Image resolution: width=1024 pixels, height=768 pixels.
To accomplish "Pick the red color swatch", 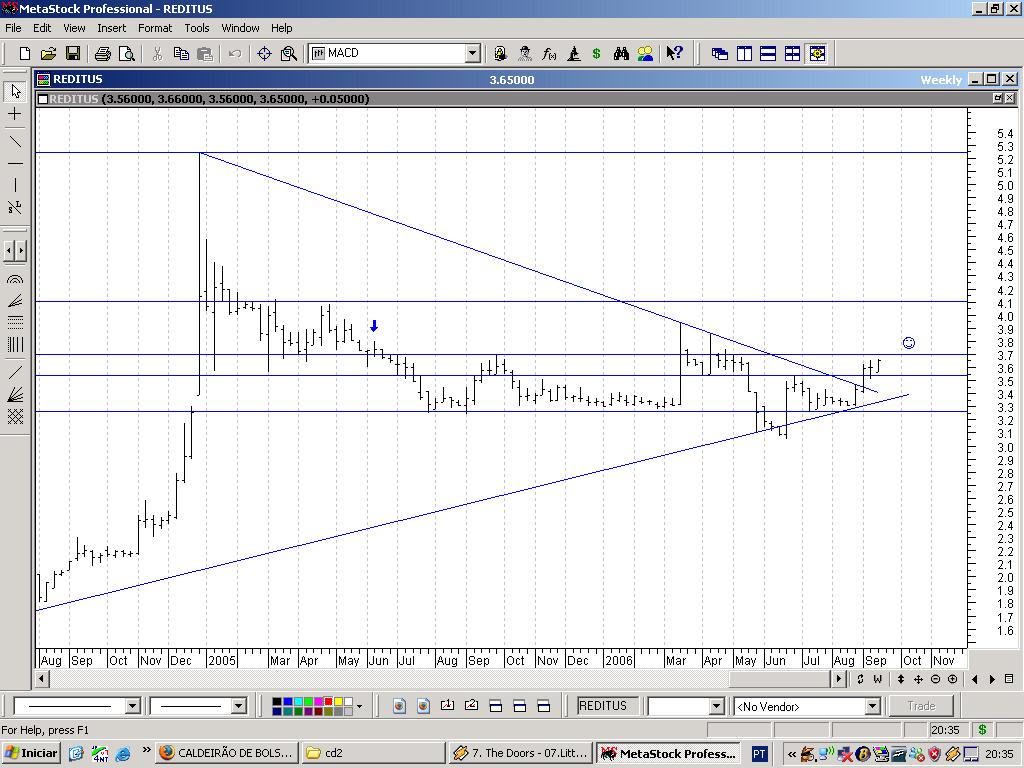I will click(328, 702).
